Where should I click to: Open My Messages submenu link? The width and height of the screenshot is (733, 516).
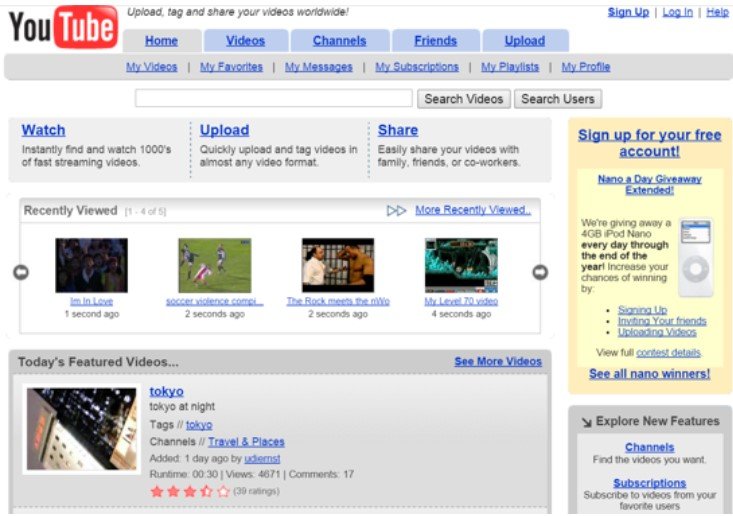pyautogui.click(x=319, y=67)
